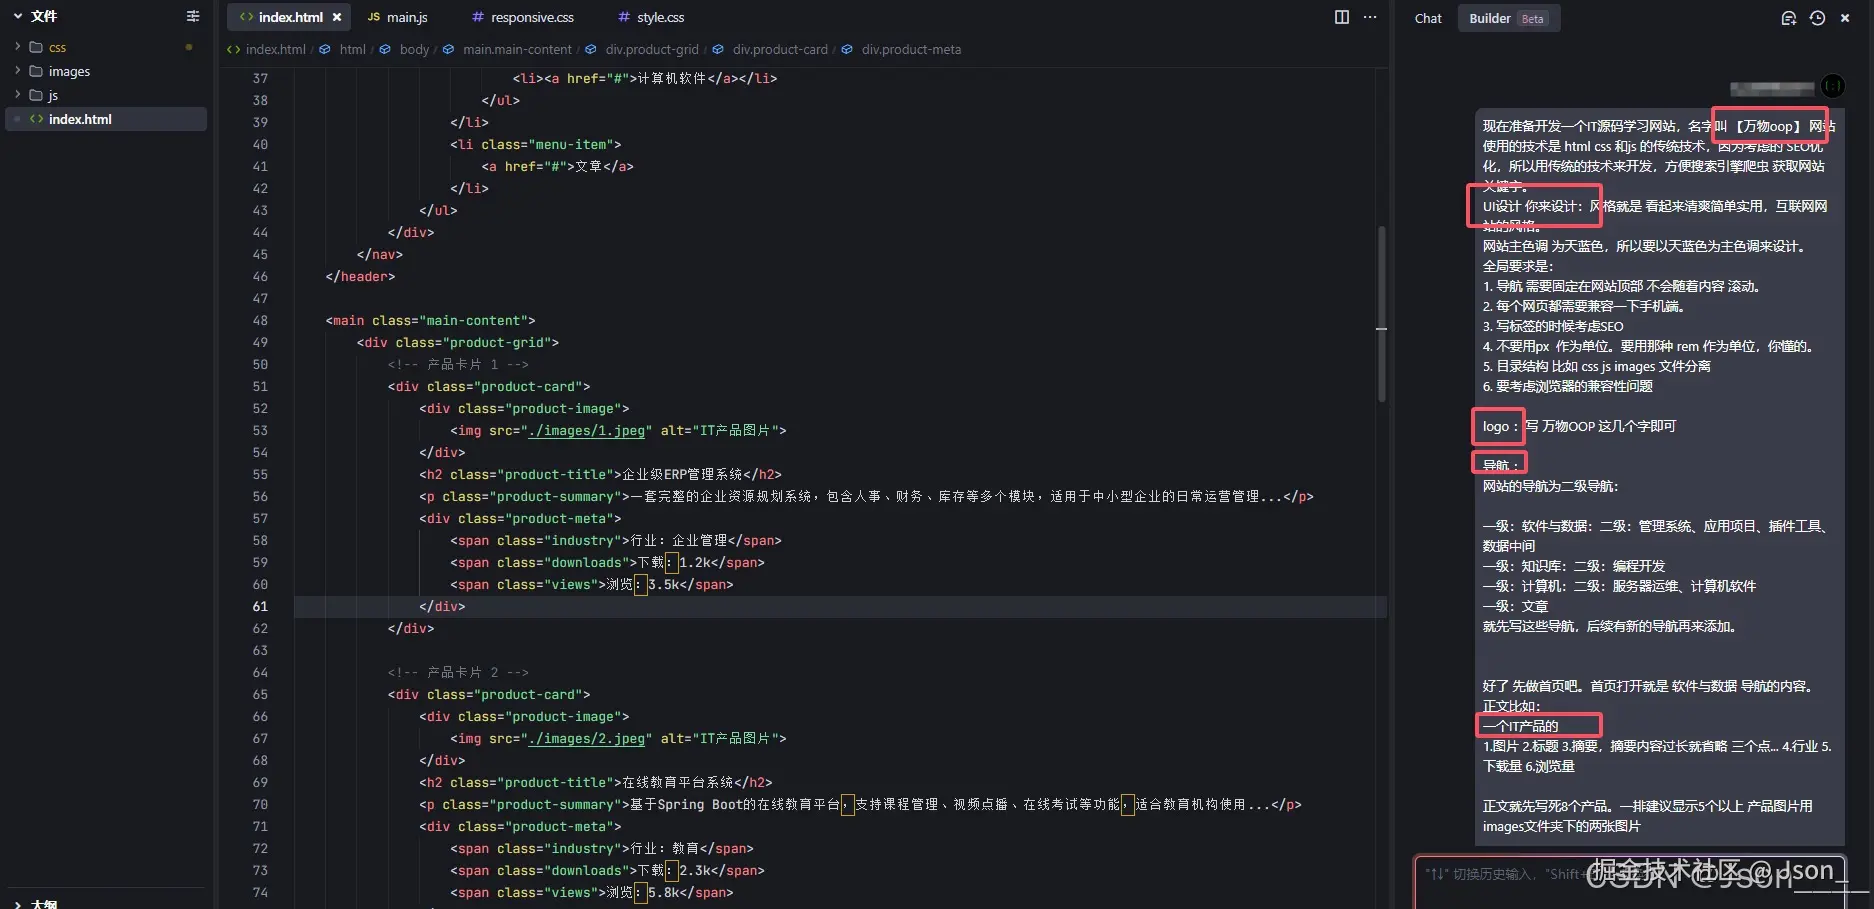
Task: Place cursor on 在线教育平台系统 title line
Action: [595, 782]
